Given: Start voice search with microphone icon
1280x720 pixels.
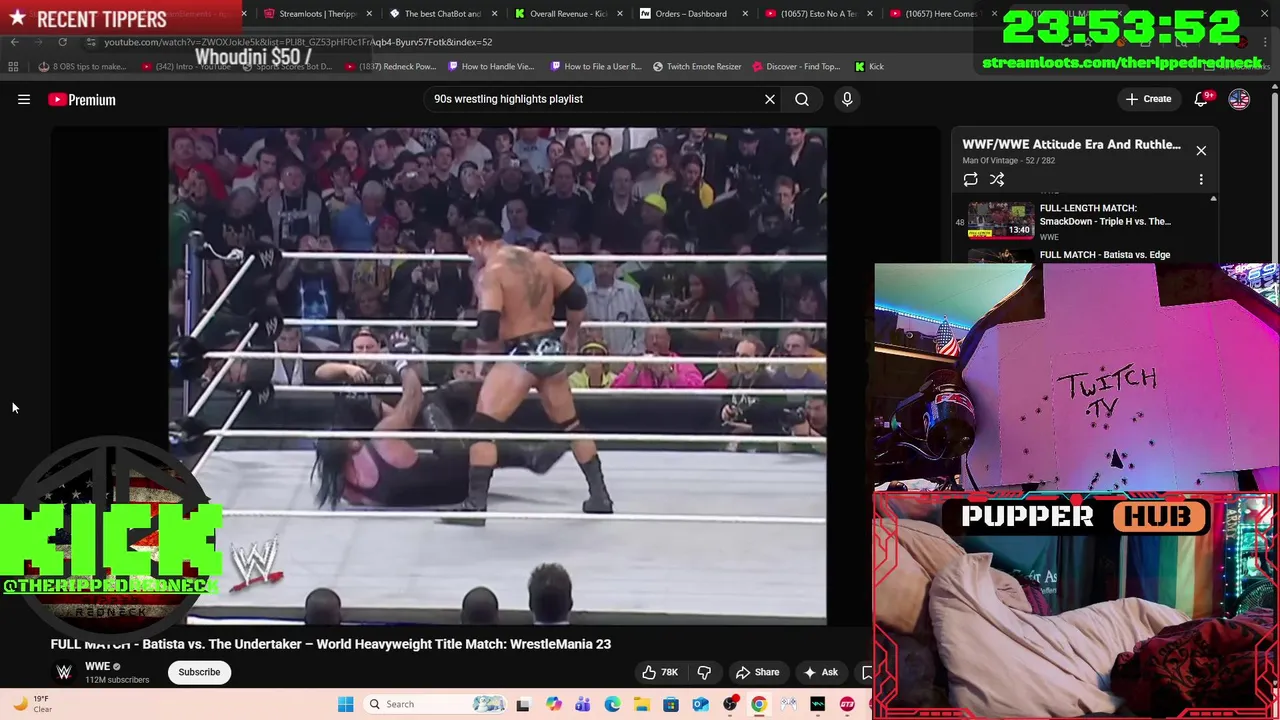Looking at the screenshot, I should pyautogui.click(x=847, y=99).
